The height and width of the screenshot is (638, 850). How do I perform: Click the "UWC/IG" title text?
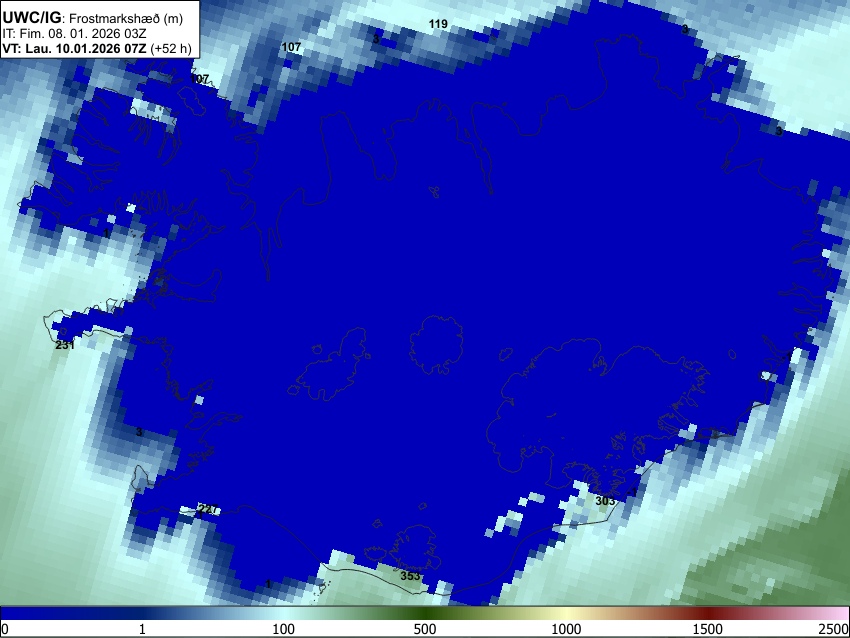pos(31,18)
